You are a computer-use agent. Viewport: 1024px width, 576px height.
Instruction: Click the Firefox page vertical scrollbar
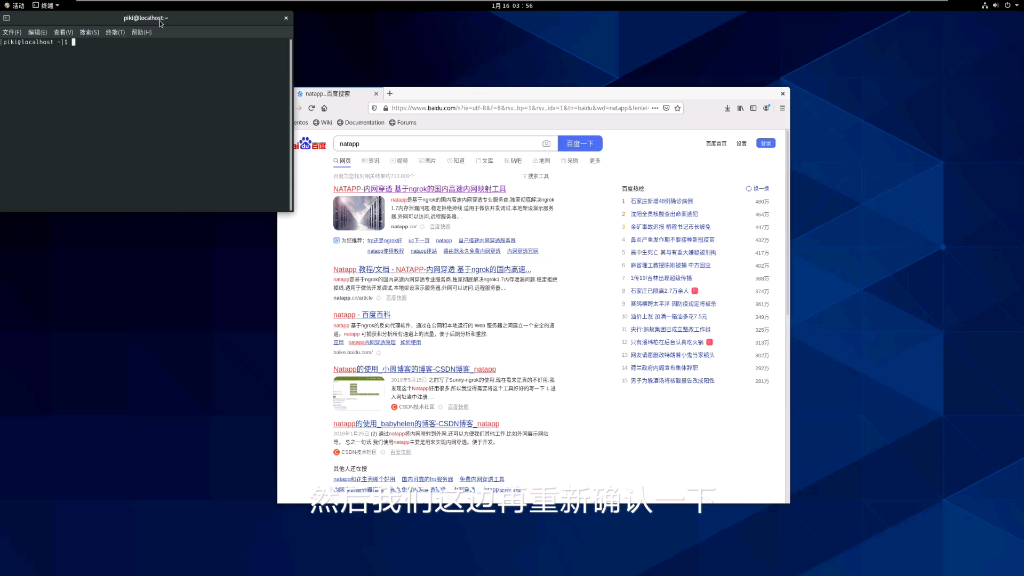coord(787,222)
